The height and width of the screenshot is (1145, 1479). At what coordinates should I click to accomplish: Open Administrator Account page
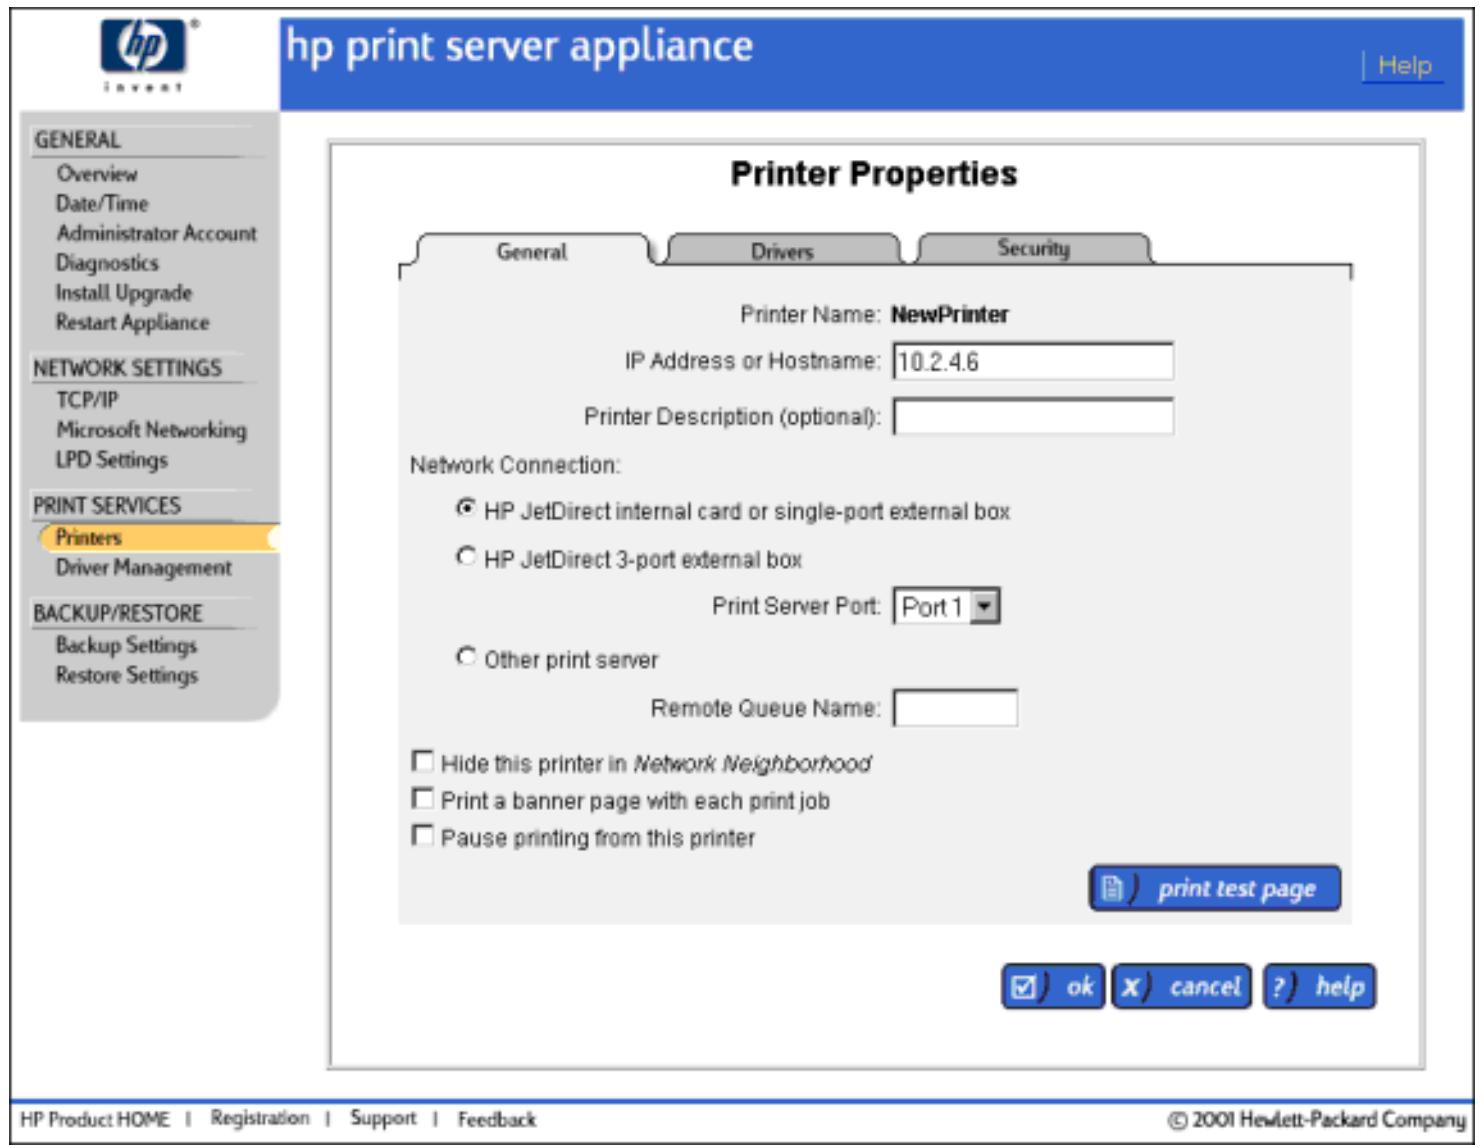click(x=157, y=233)
